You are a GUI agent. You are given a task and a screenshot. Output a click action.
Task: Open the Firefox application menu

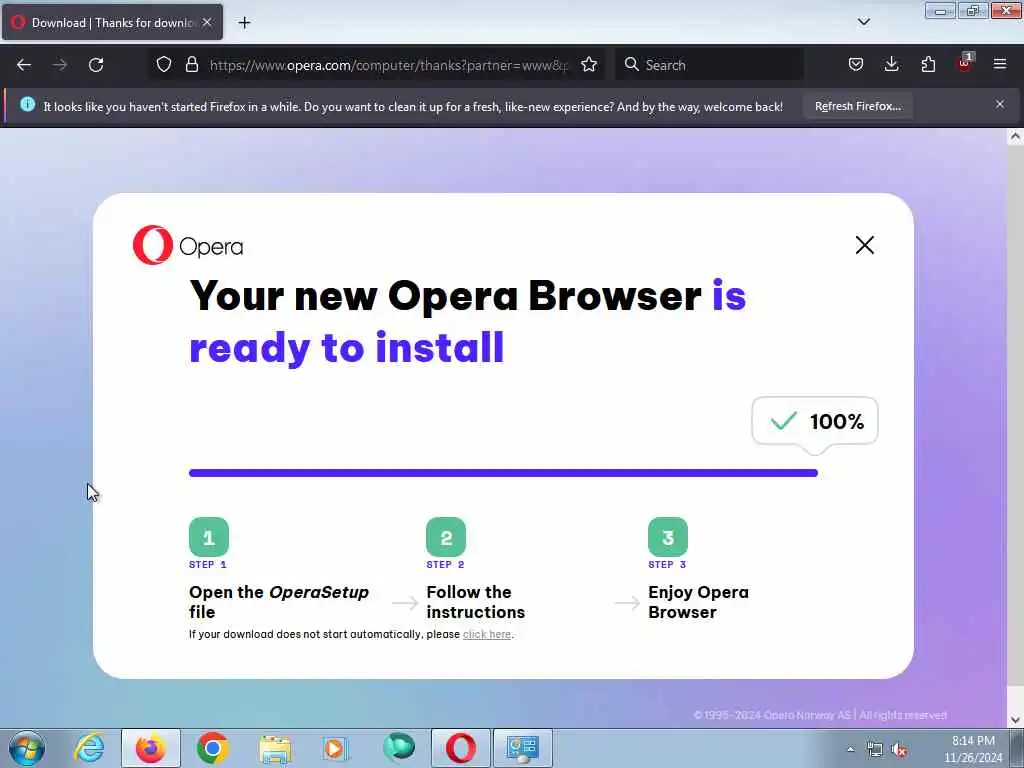[x=1000, y=64]
